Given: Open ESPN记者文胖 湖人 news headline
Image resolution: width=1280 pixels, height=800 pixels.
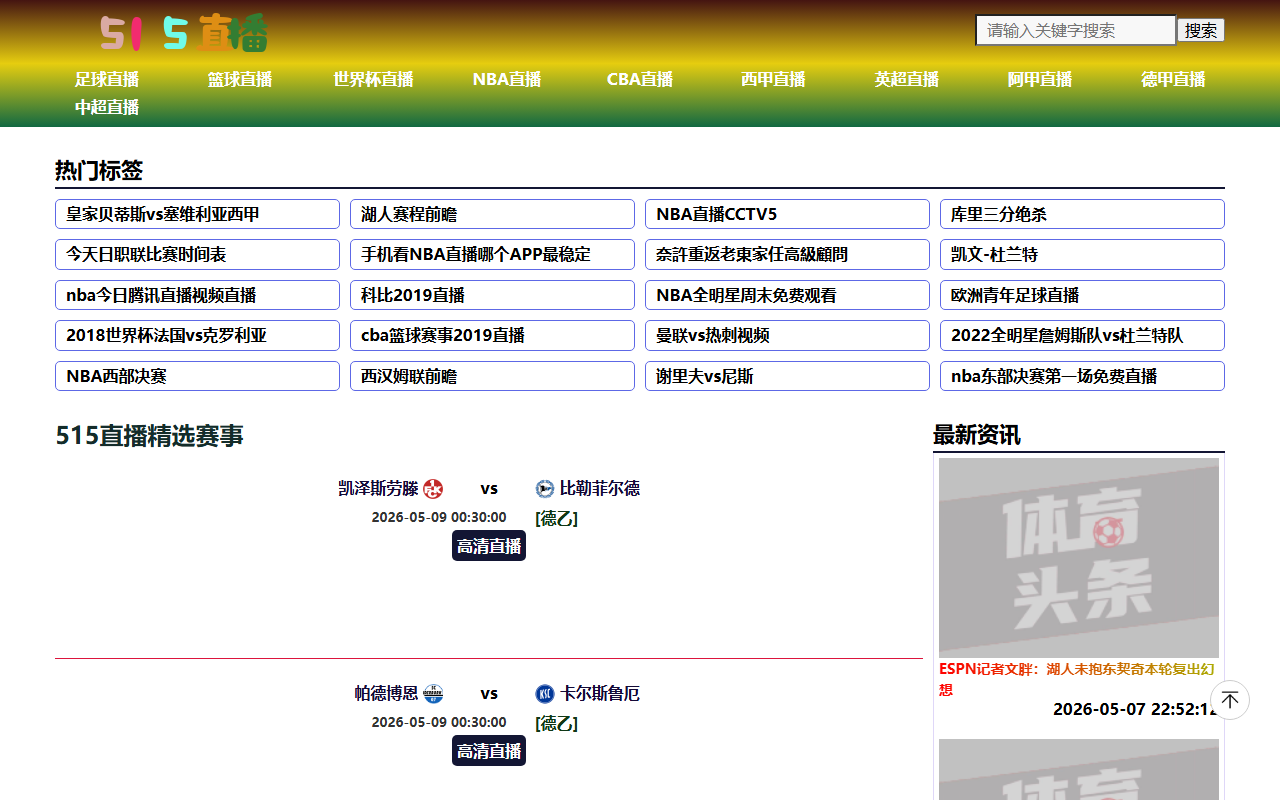Looking at the screenshot, I should (x=1077, y=679).
